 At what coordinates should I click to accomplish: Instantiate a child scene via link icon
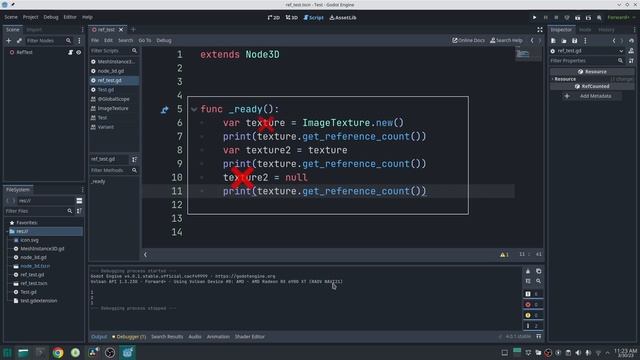point(19,41)
